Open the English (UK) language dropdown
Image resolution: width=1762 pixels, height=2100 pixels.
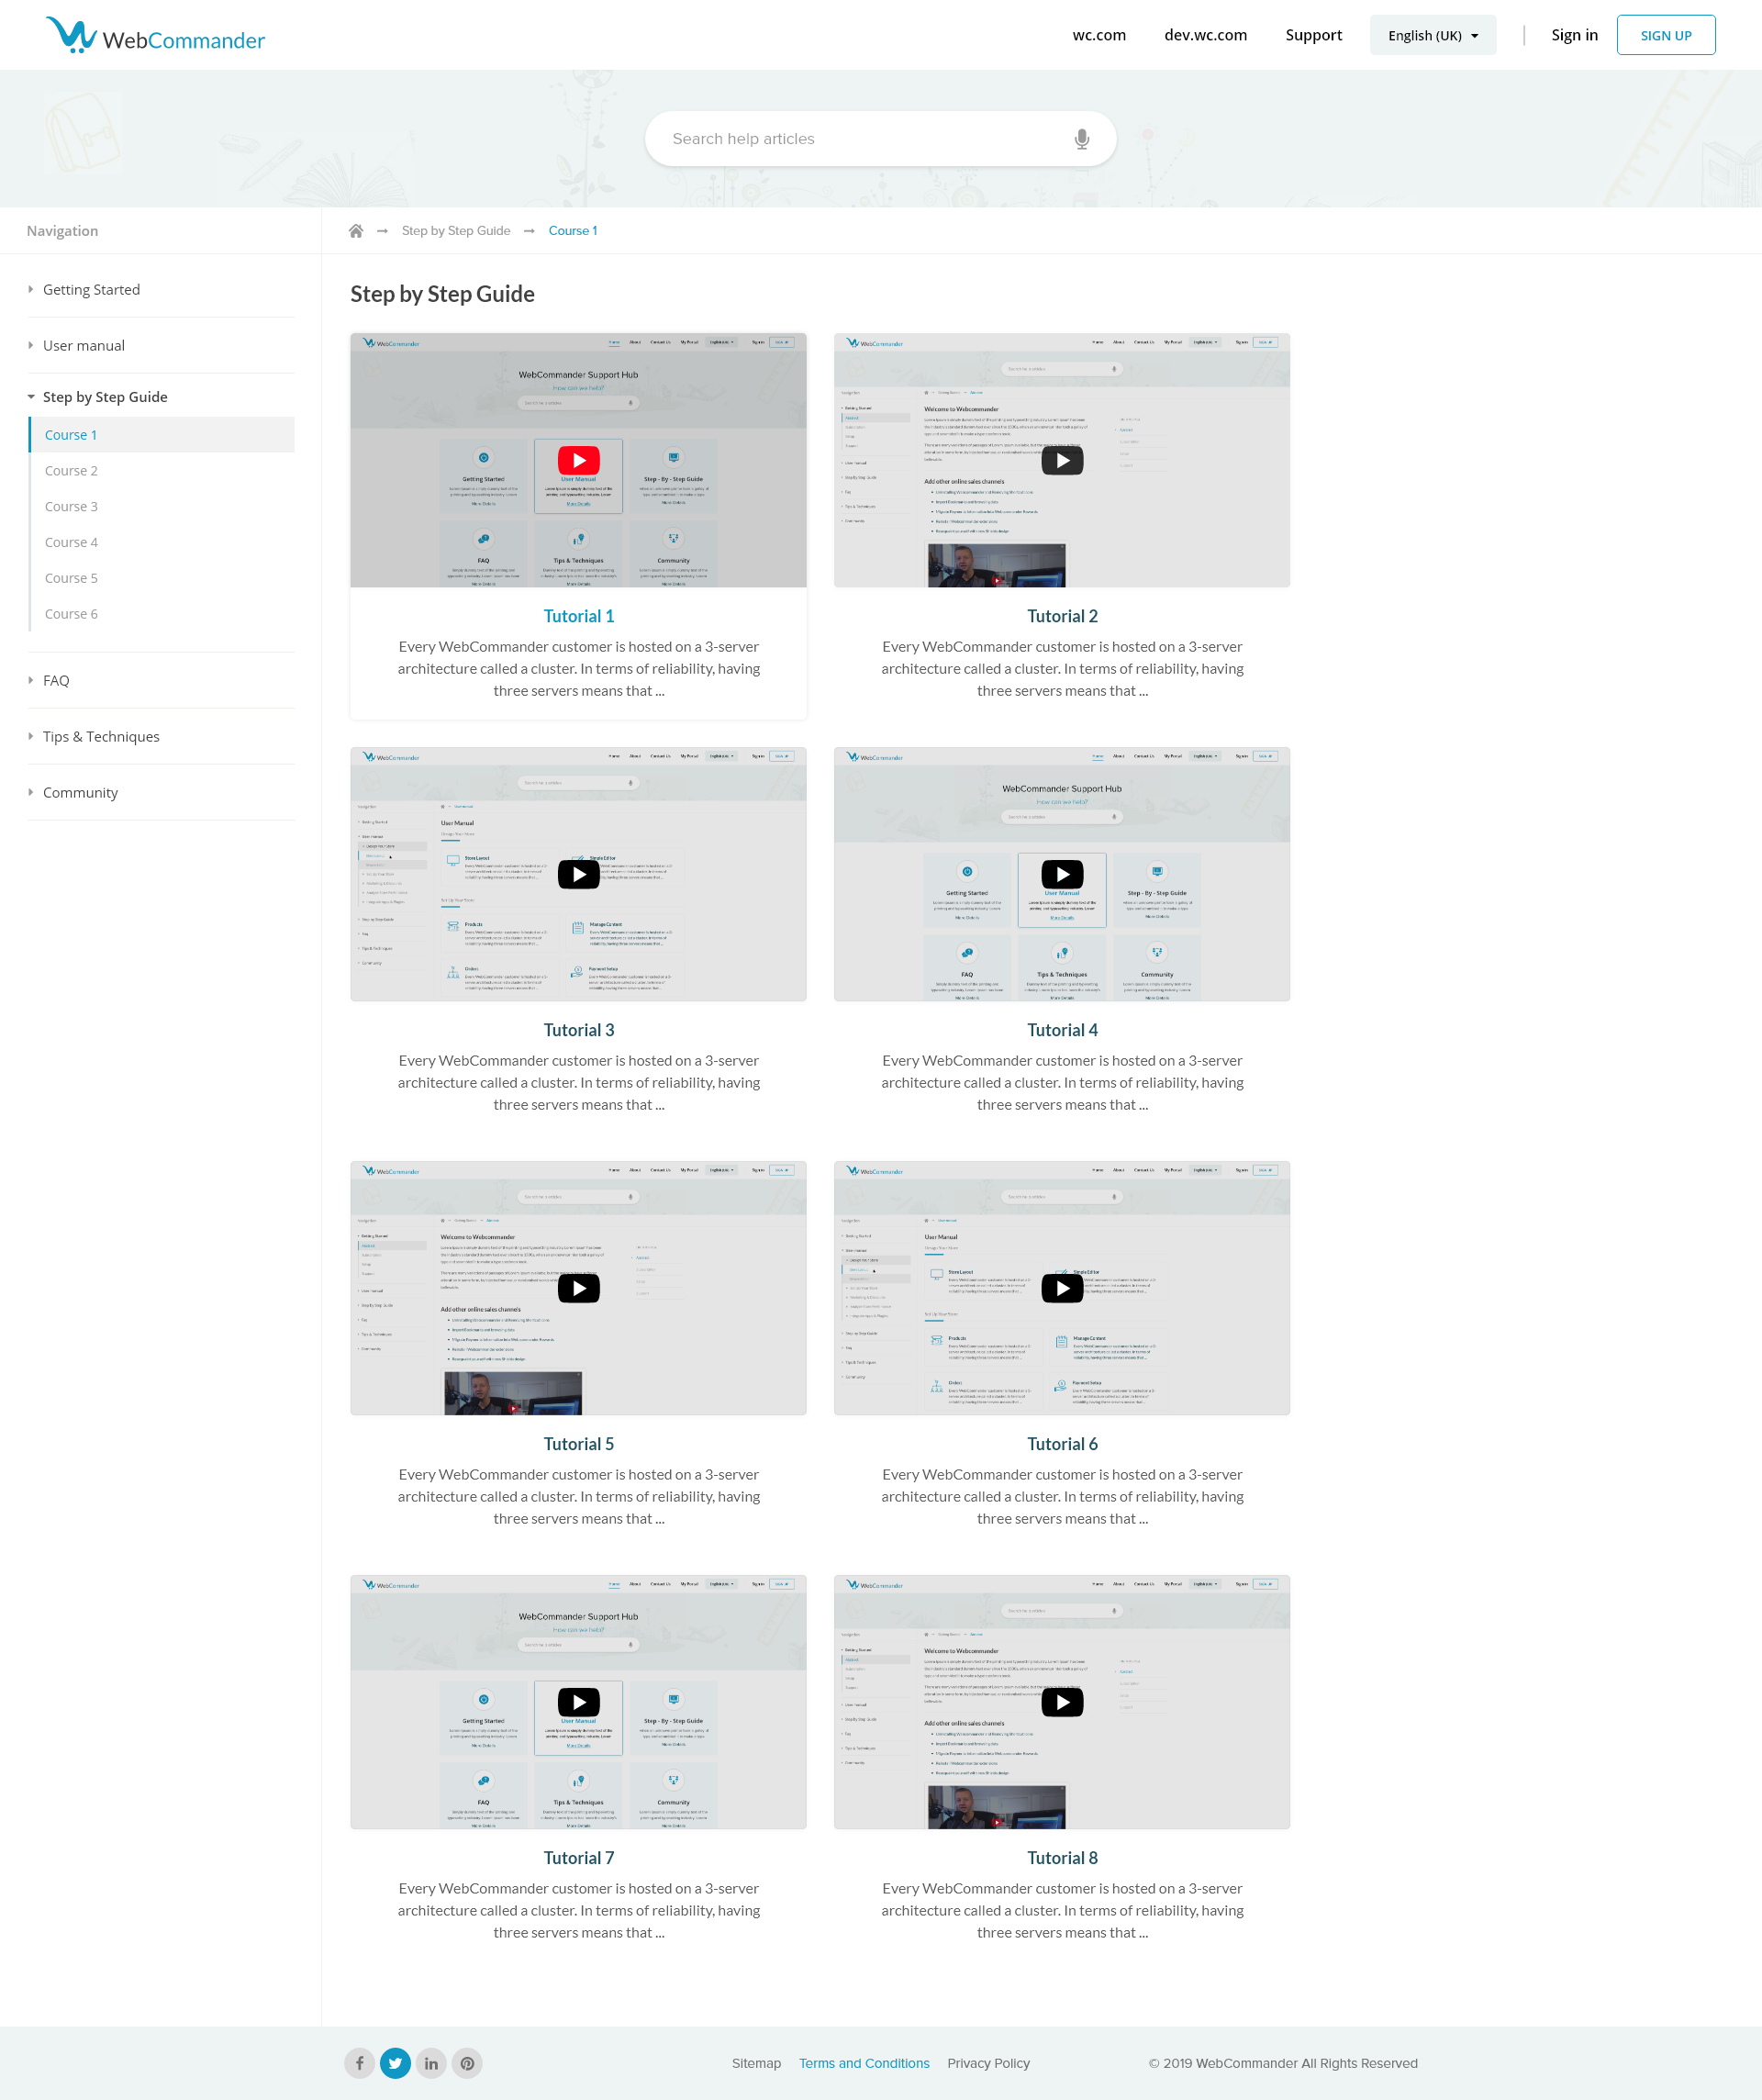coord(1432,35)
